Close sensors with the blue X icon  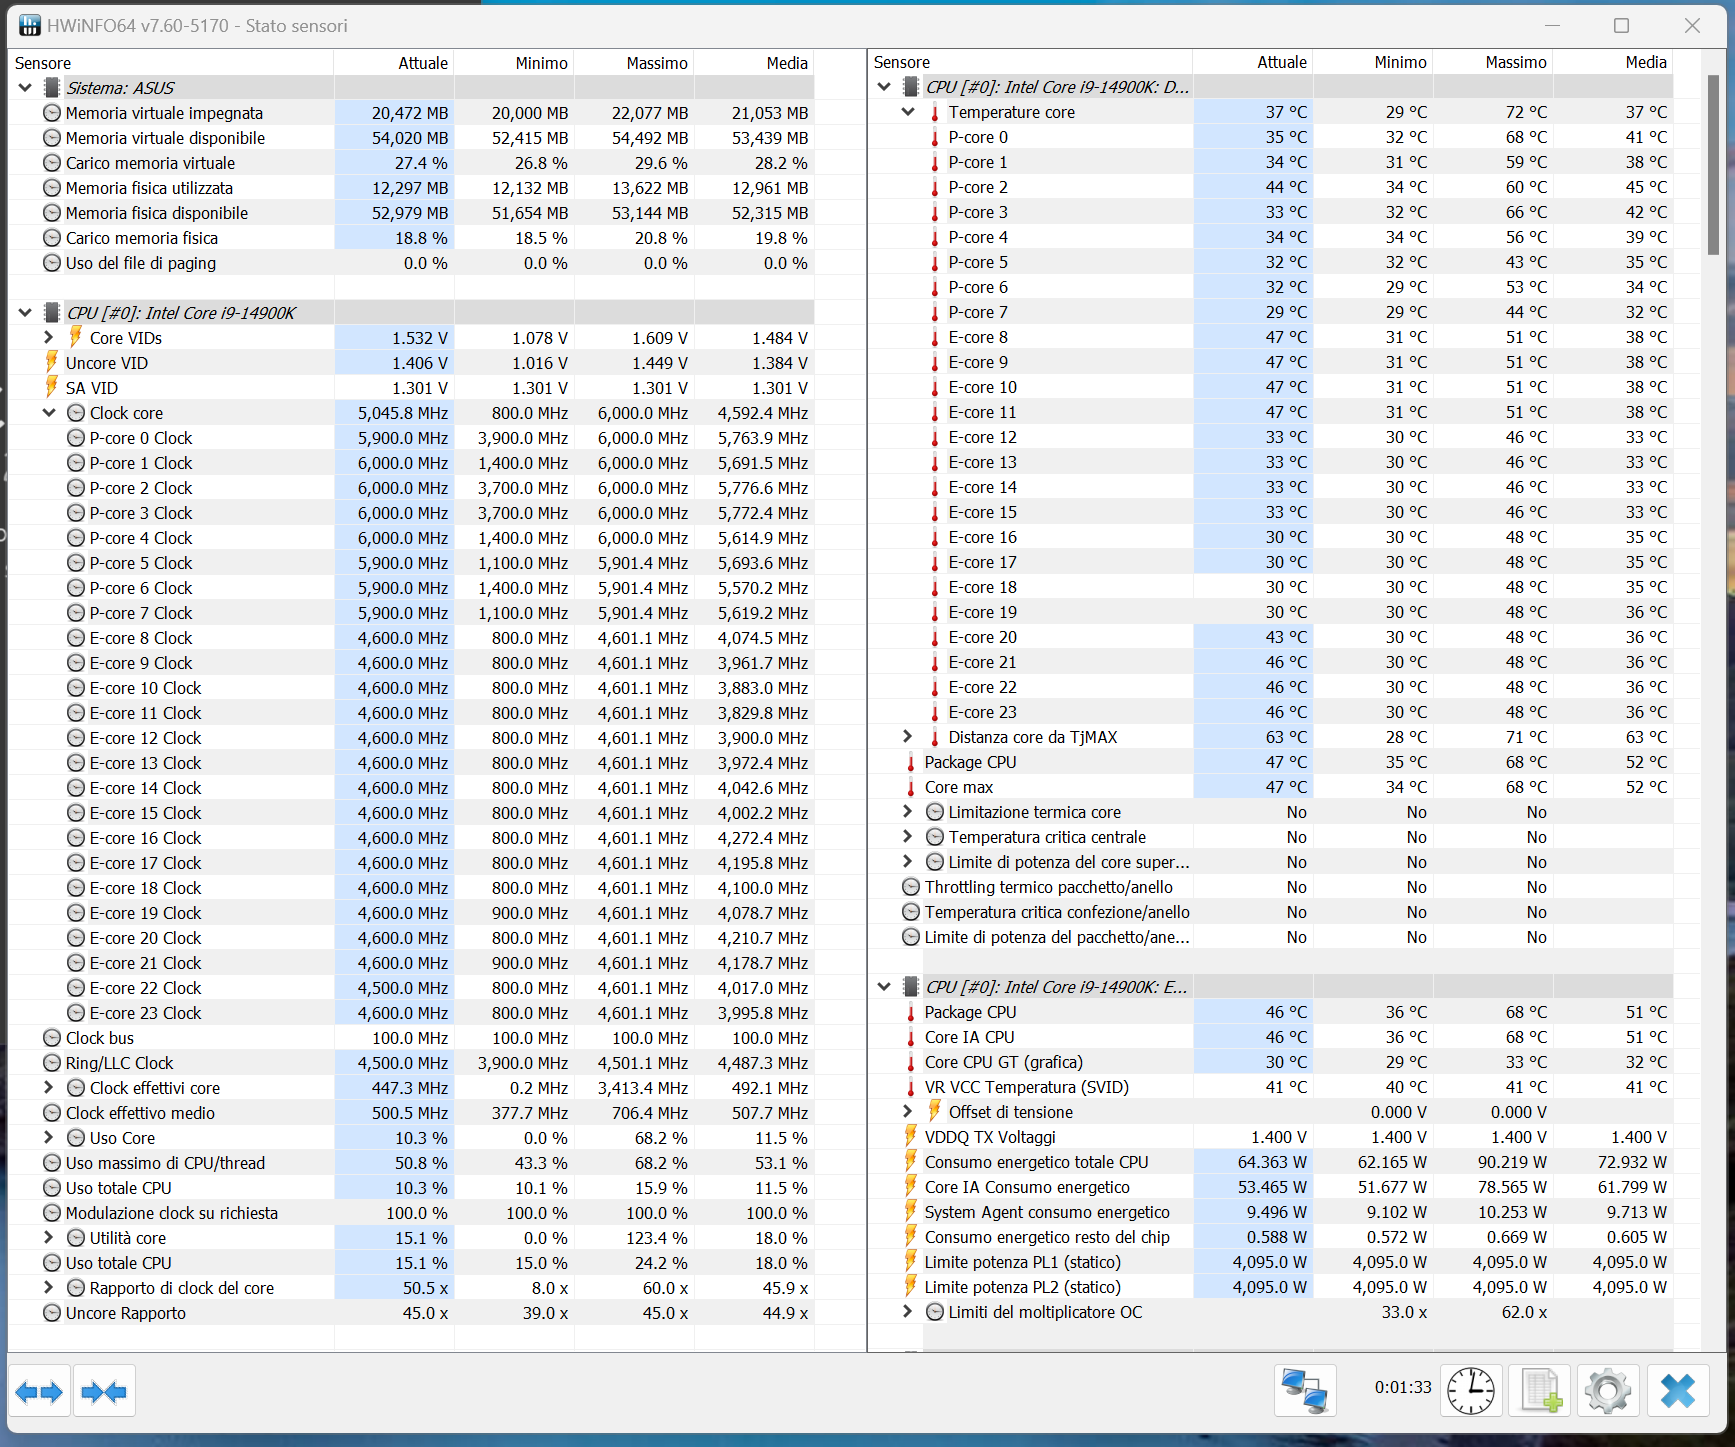tap(1677, 1391)
